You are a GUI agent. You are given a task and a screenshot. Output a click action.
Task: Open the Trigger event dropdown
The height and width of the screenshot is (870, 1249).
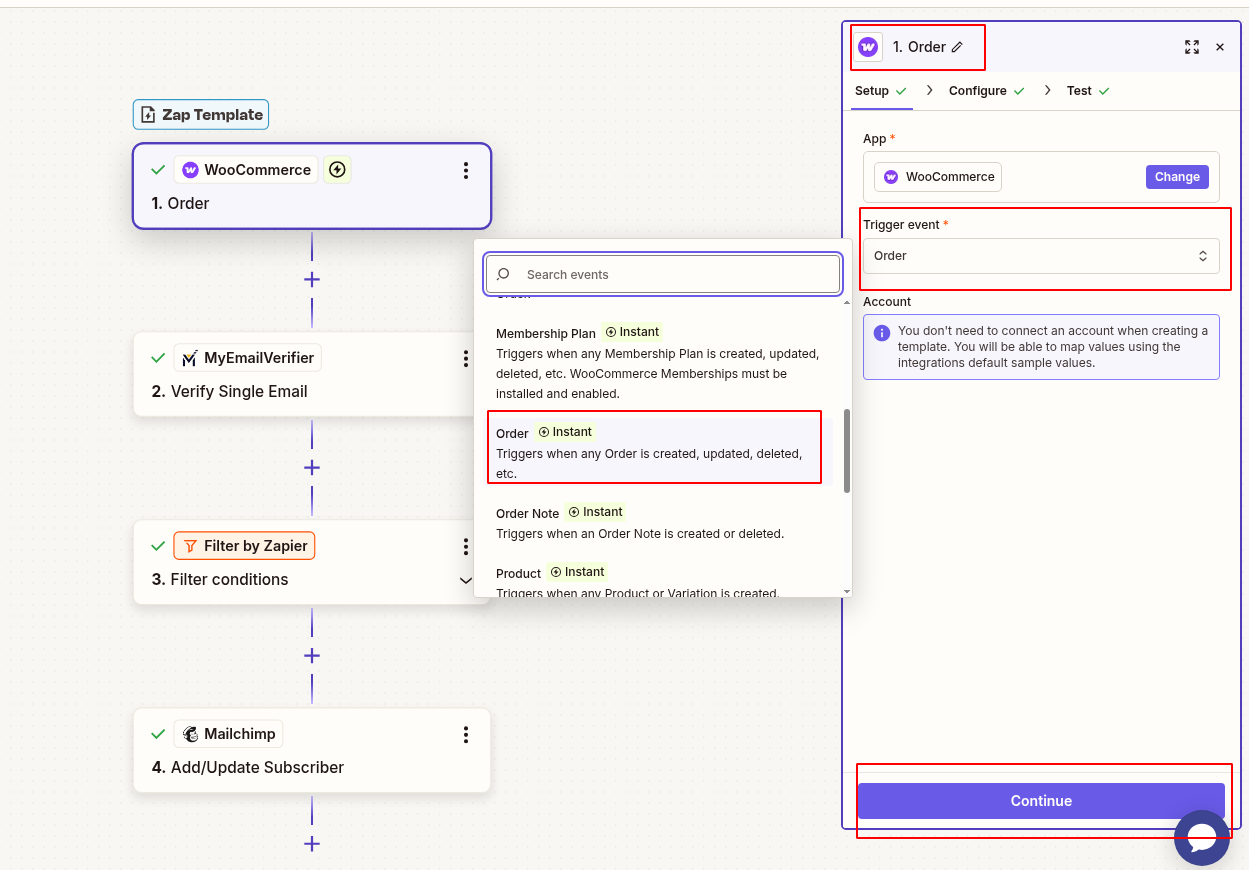pyautogui.click(x=1041, y=256)
